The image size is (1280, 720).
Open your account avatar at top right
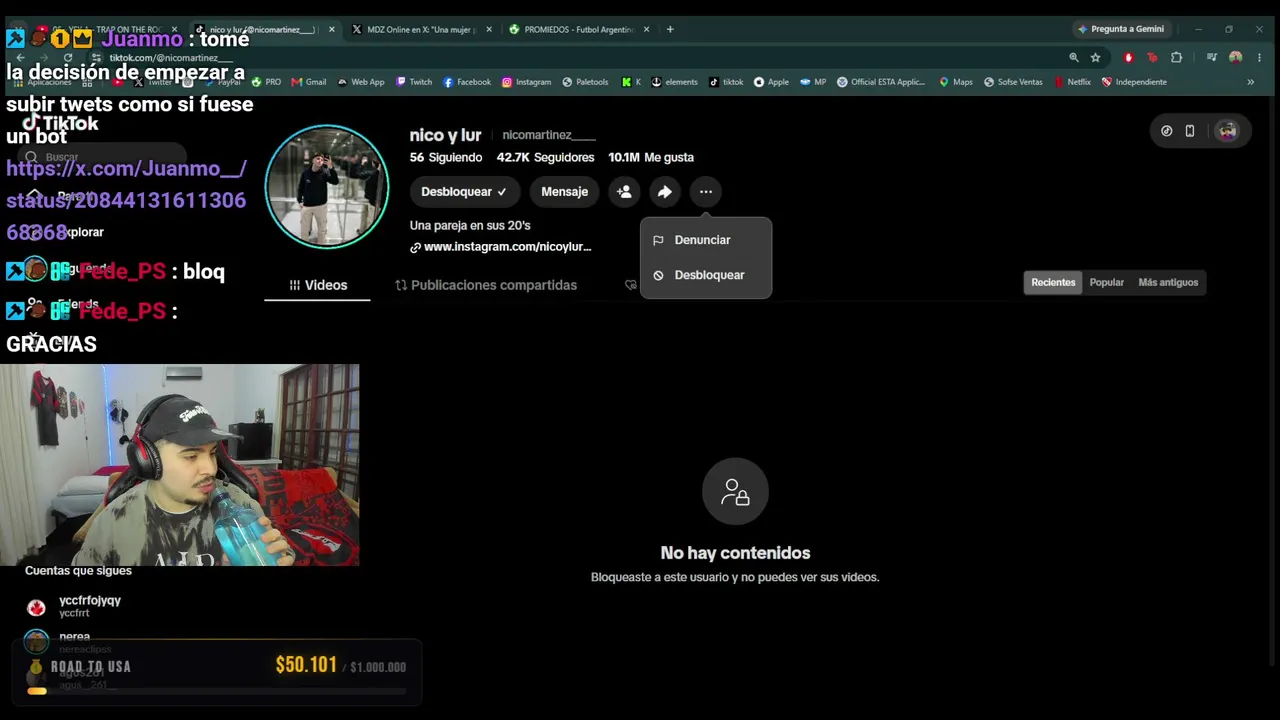tap(1227, 131)
